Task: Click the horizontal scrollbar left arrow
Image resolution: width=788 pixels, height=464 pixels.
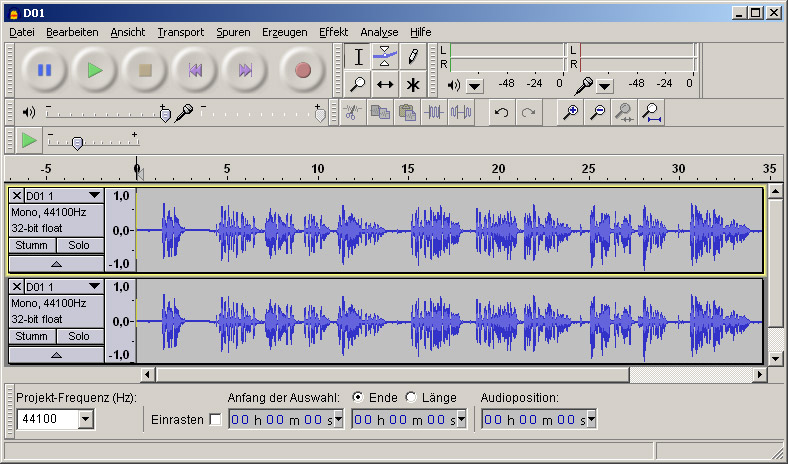Action: tap(147, 374)
